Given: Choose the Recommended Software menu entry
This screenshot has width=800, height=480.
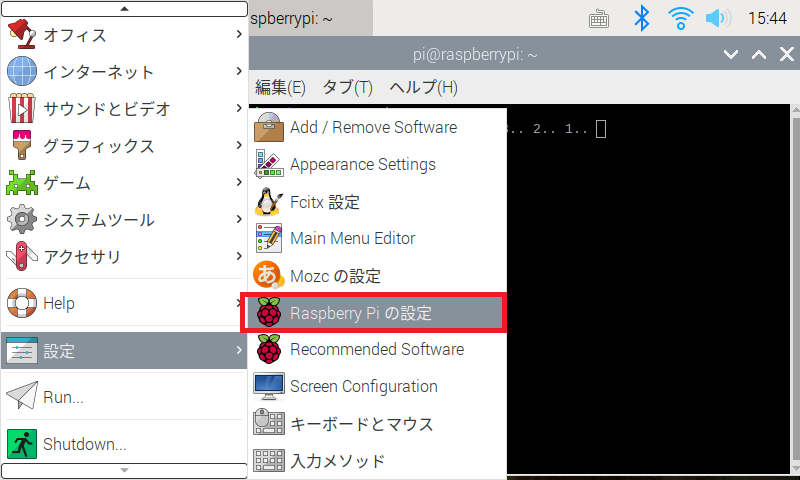Looking at the screenshot, I should [x=378, y=349].
